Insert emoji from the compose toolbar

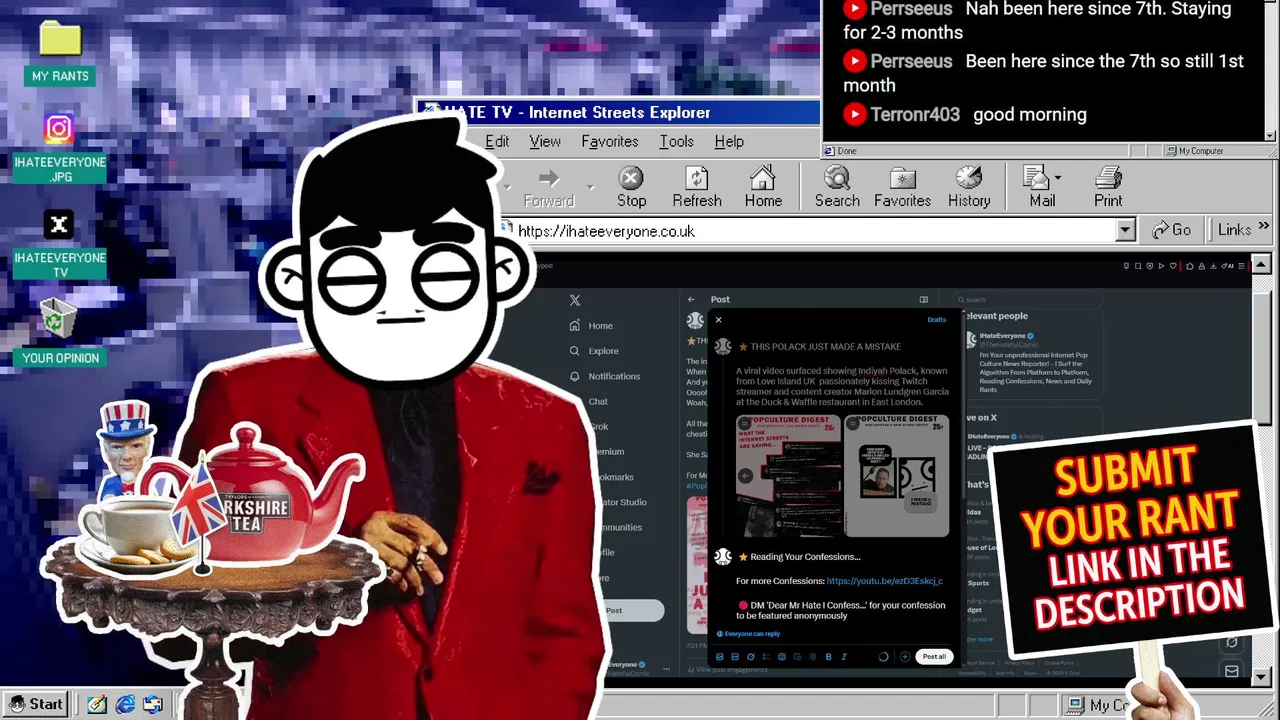coord(782,657)
